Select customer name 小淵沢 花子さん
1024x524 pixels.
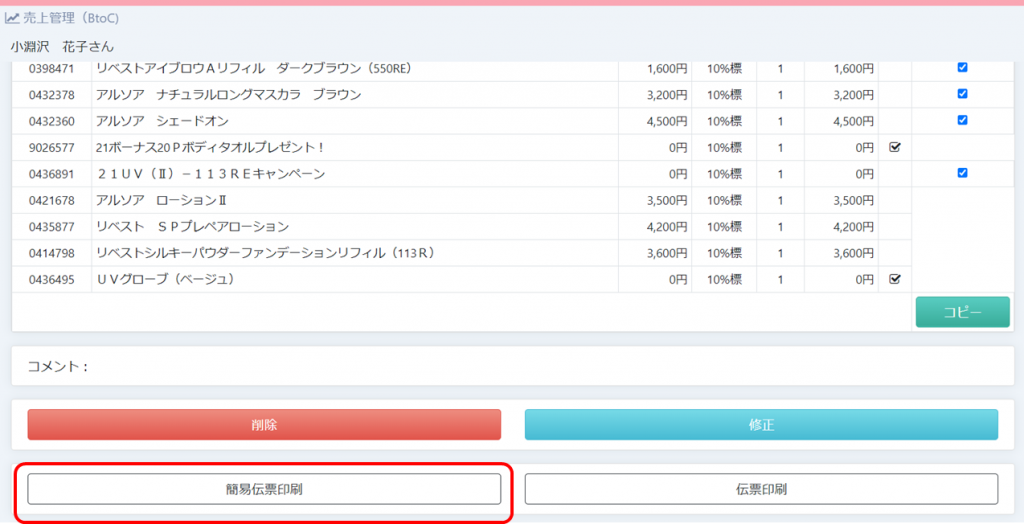point(62,46)
